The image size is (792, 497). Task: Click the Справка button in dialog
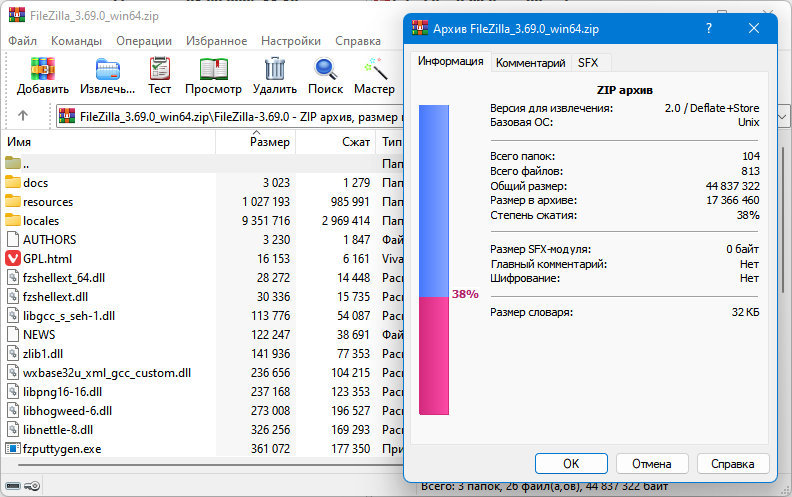[732, 464]
